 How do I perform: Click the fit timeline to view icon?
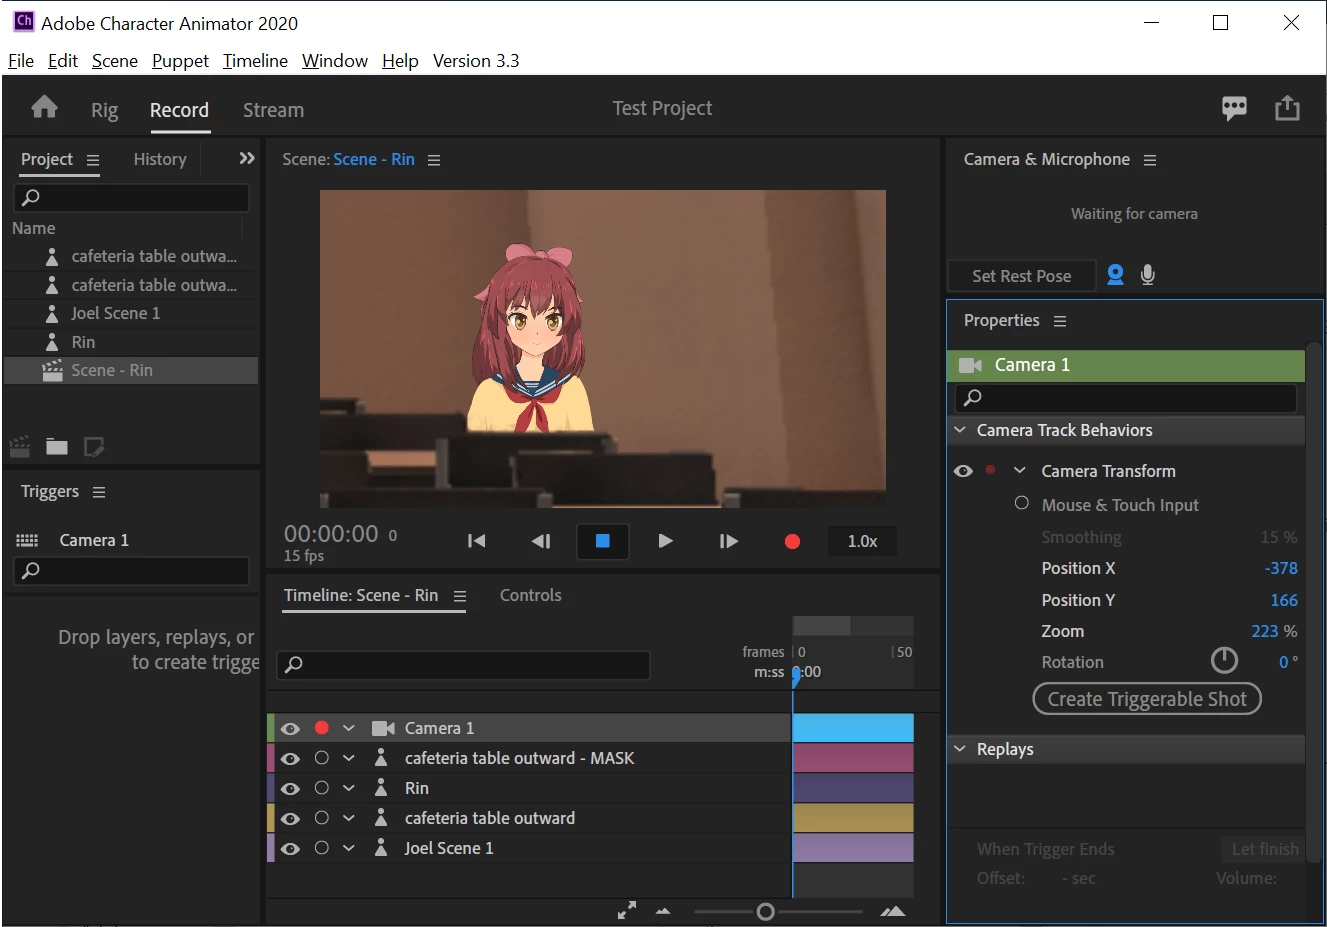pyautogui.click(x=627, y=911)
